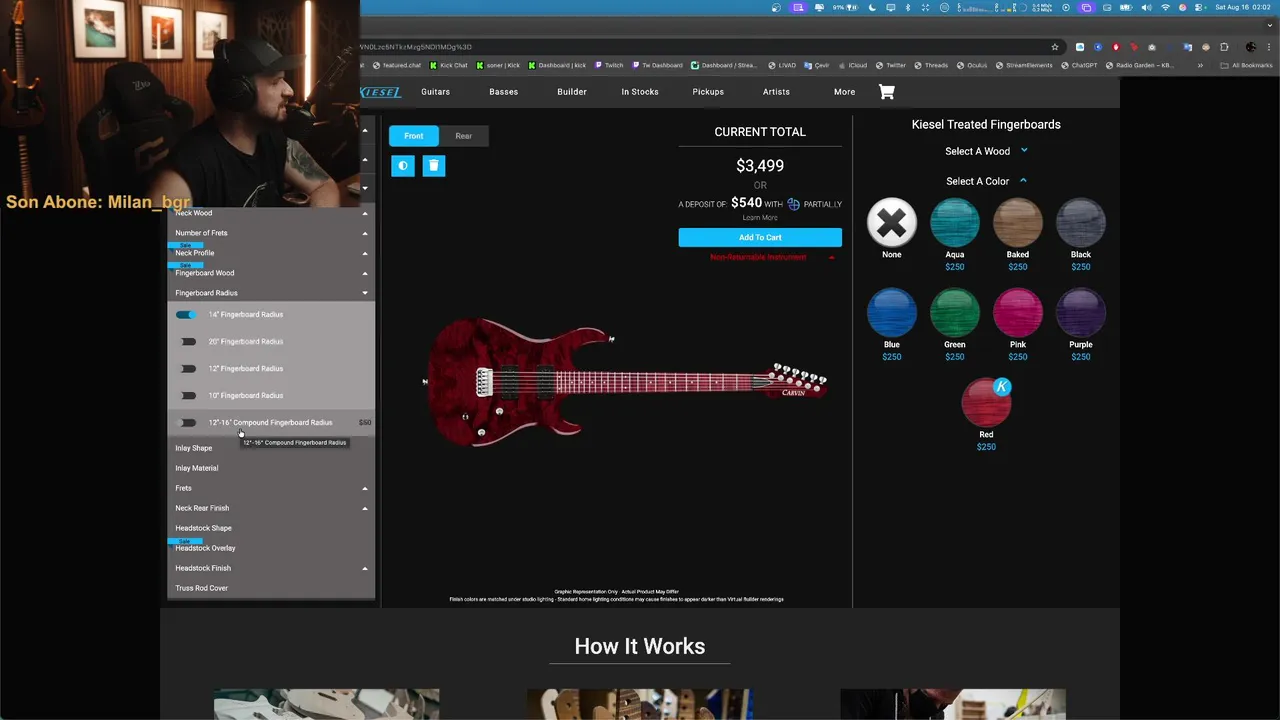Open Basses menu
Screen dimensions: 1280x720
(x=503, y=92)
